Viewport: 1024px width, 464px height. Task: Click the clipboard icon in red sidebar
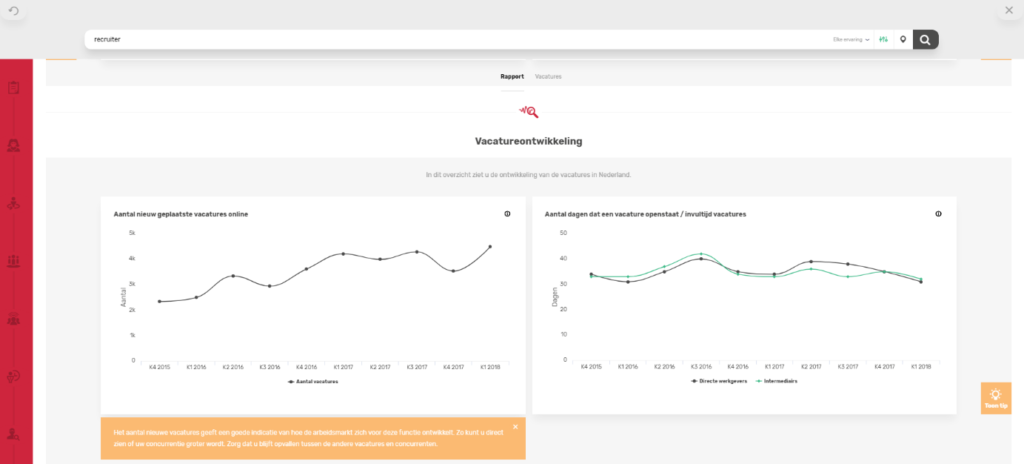click(x=13, y=88)
